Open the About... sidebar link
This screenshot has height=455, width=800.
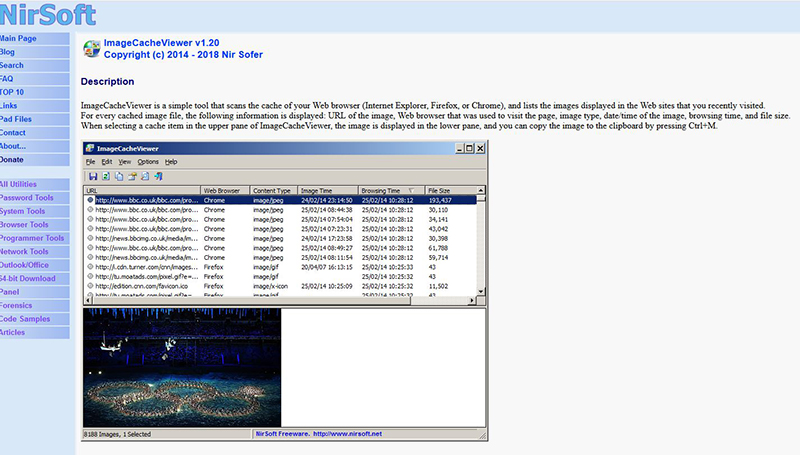34,146
